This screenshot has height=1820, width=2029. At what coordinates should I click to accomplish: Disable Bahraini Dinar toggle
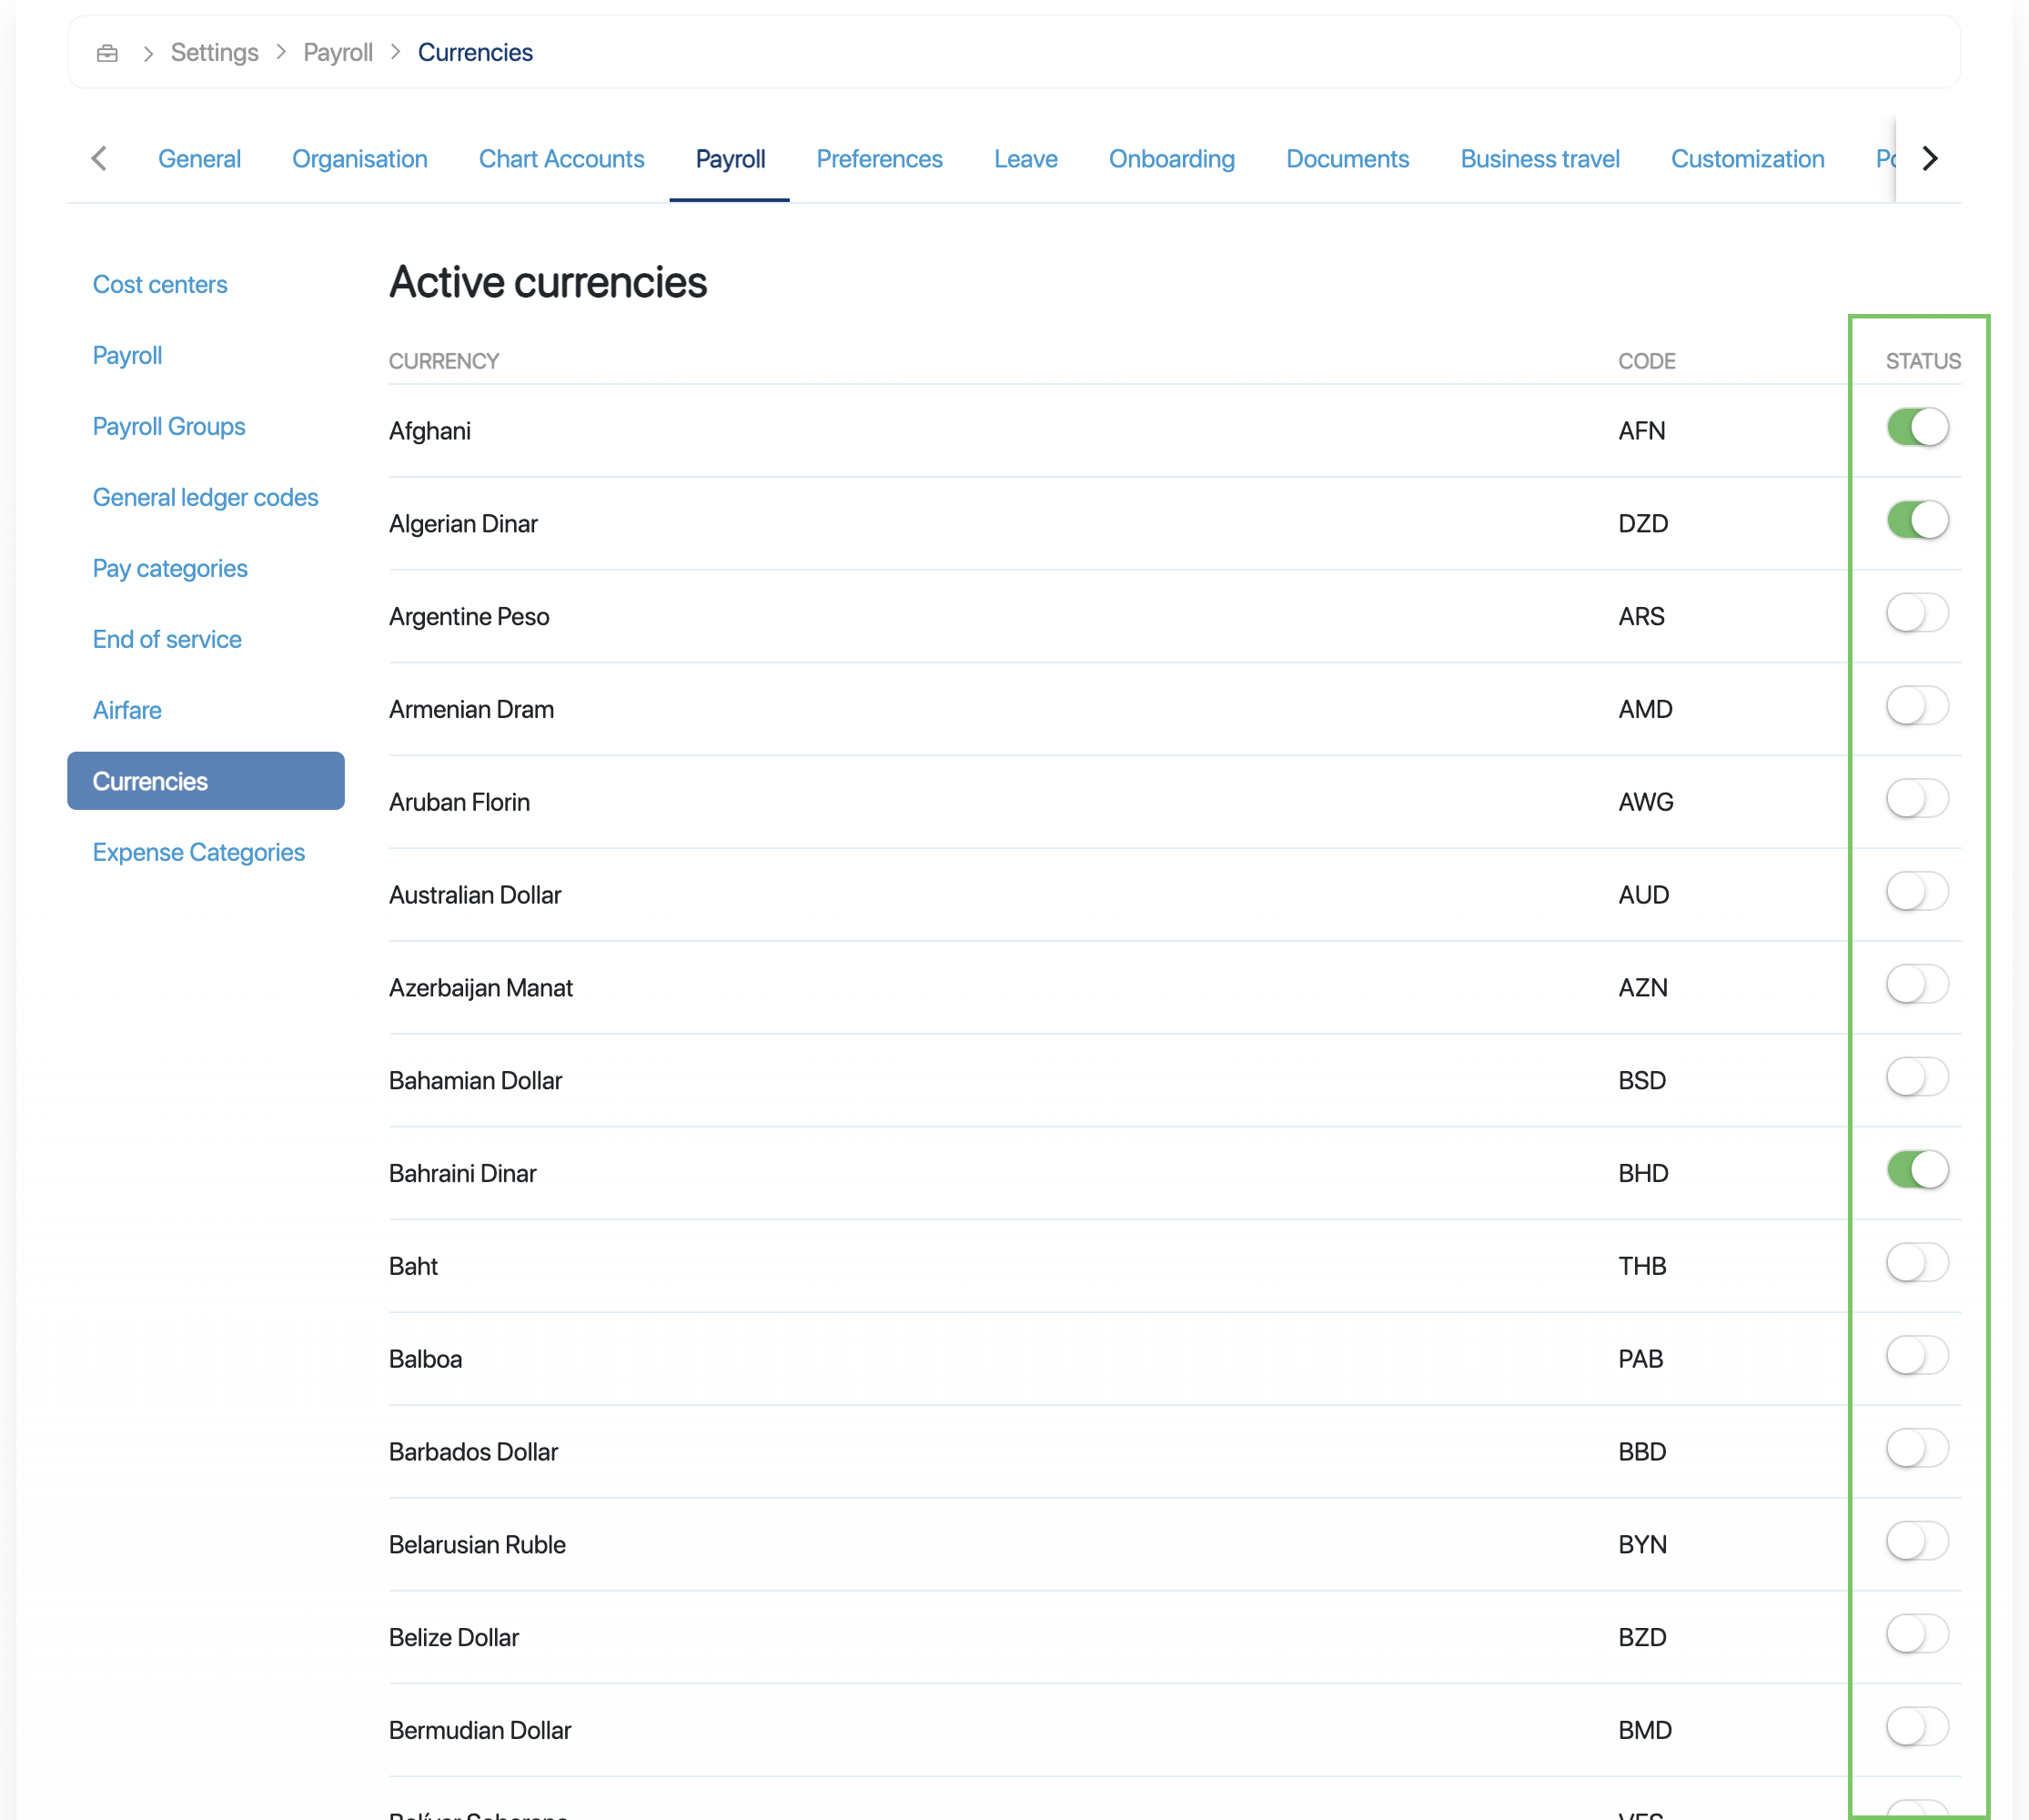(1916, 1170)
